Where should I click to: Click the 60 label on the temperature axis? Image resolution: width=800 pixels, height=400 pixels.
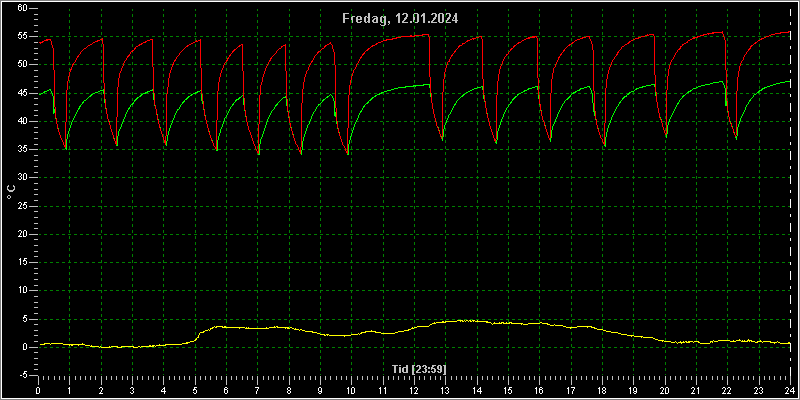click(x=21, y=8)
